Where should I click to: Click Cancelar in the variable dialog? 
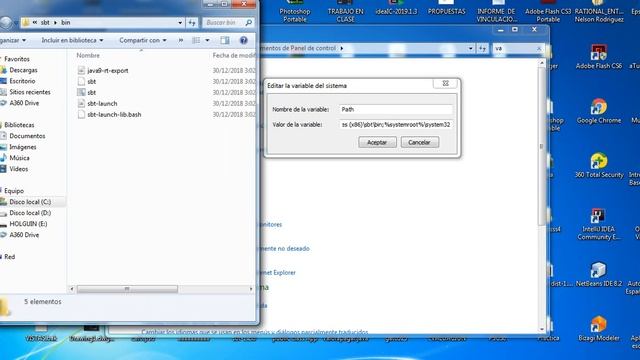tap(420, 142)
